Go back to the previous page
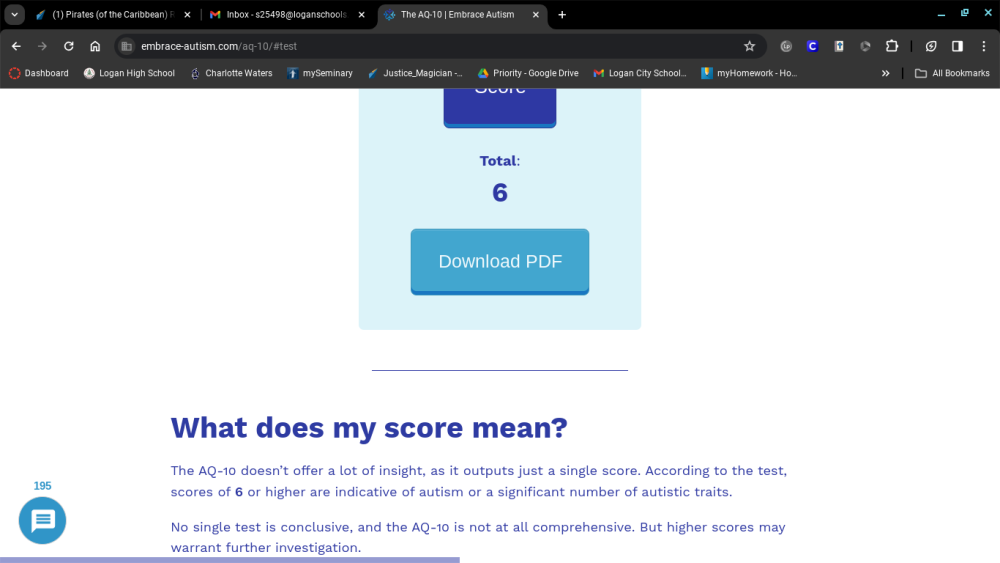The image size is (1000, 563). pos(16,46)
